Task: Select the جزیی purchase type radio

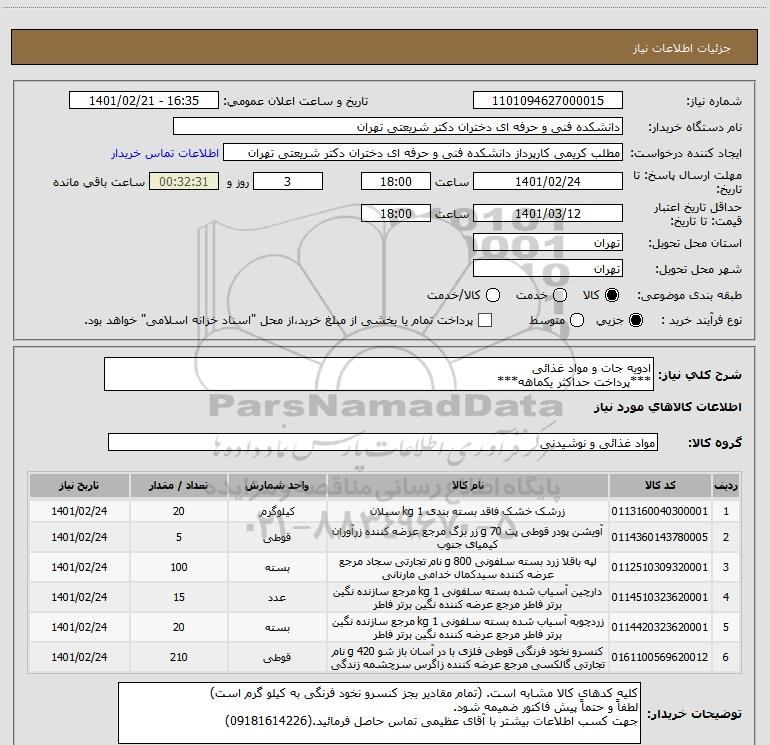Action: [x=635, y=321]
